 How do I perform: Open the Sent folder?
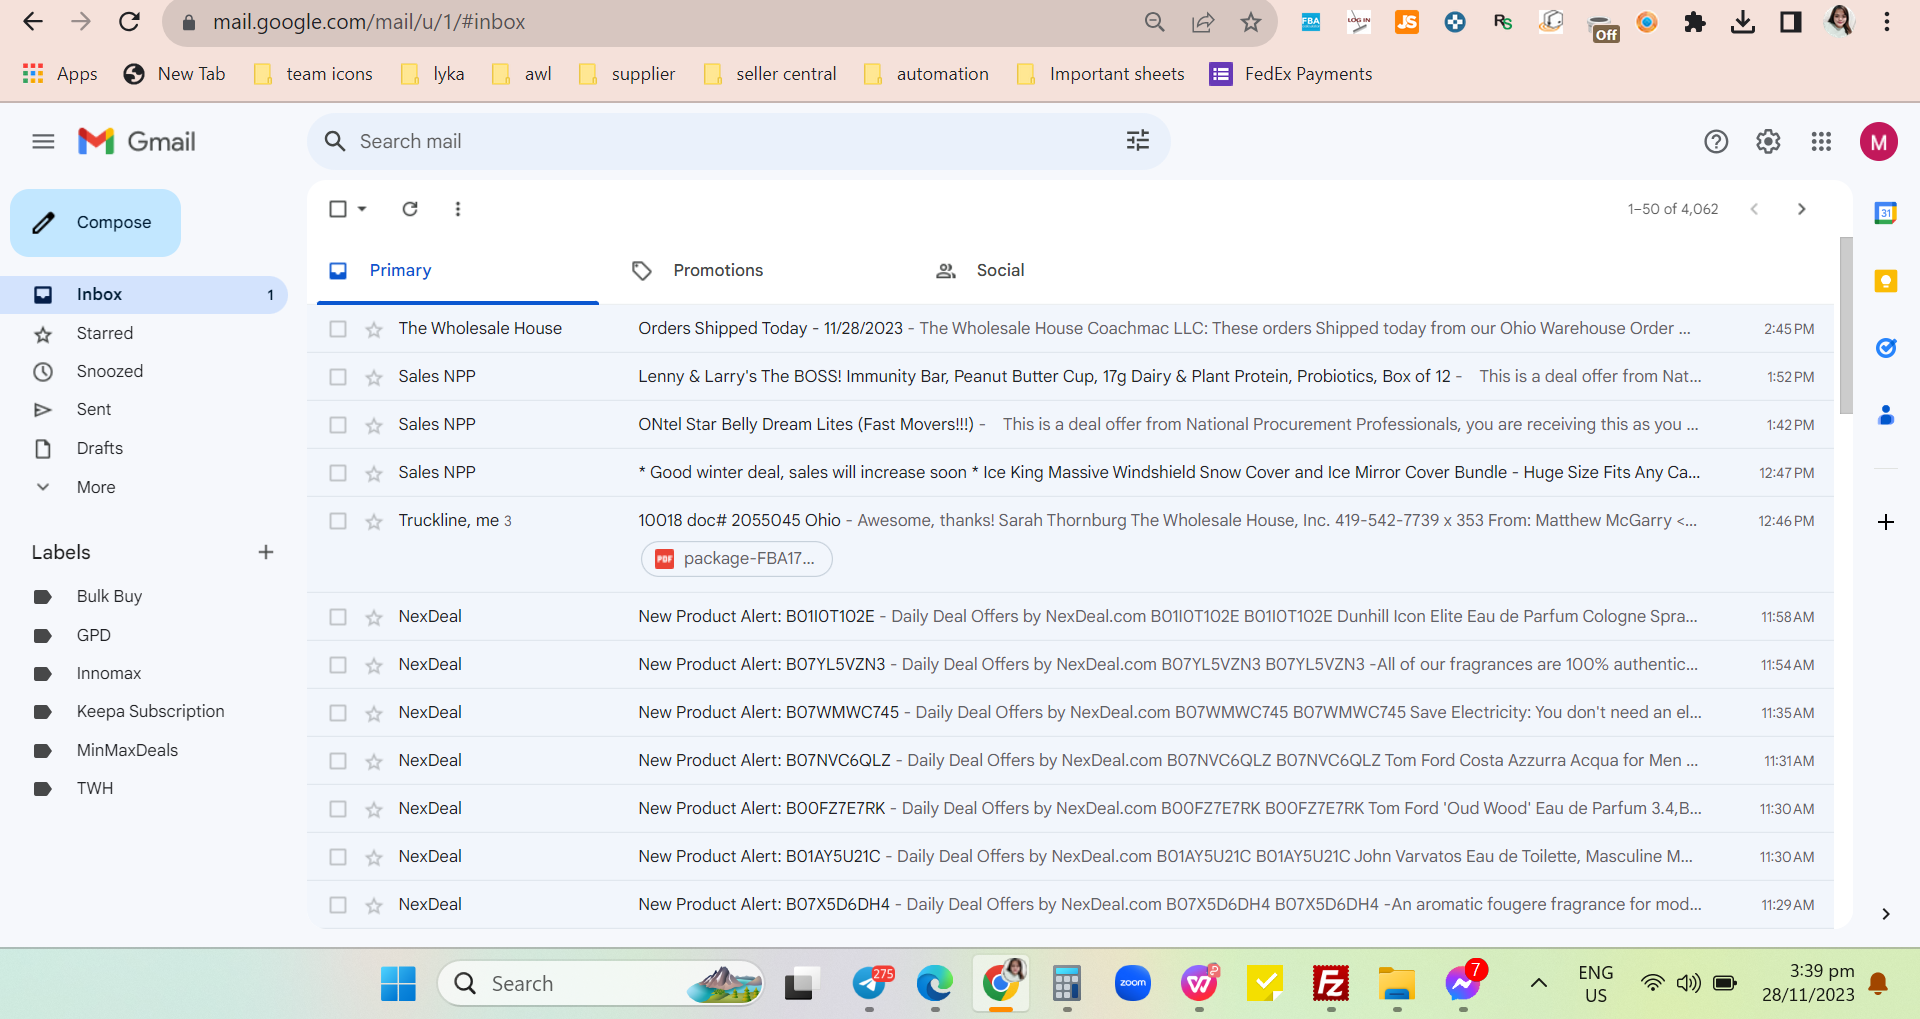click(144, 410)
